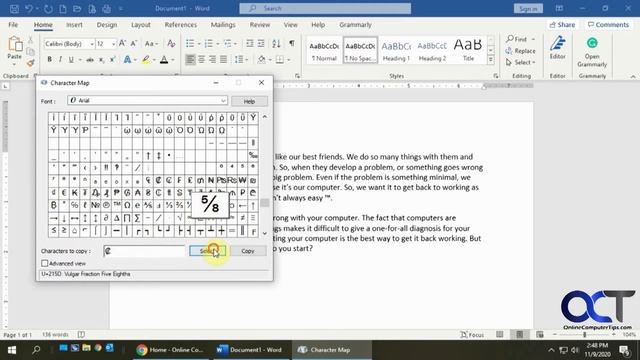Switch to the Design tab
Viewport: 640px width, 360px height.
tap(107, 24)
